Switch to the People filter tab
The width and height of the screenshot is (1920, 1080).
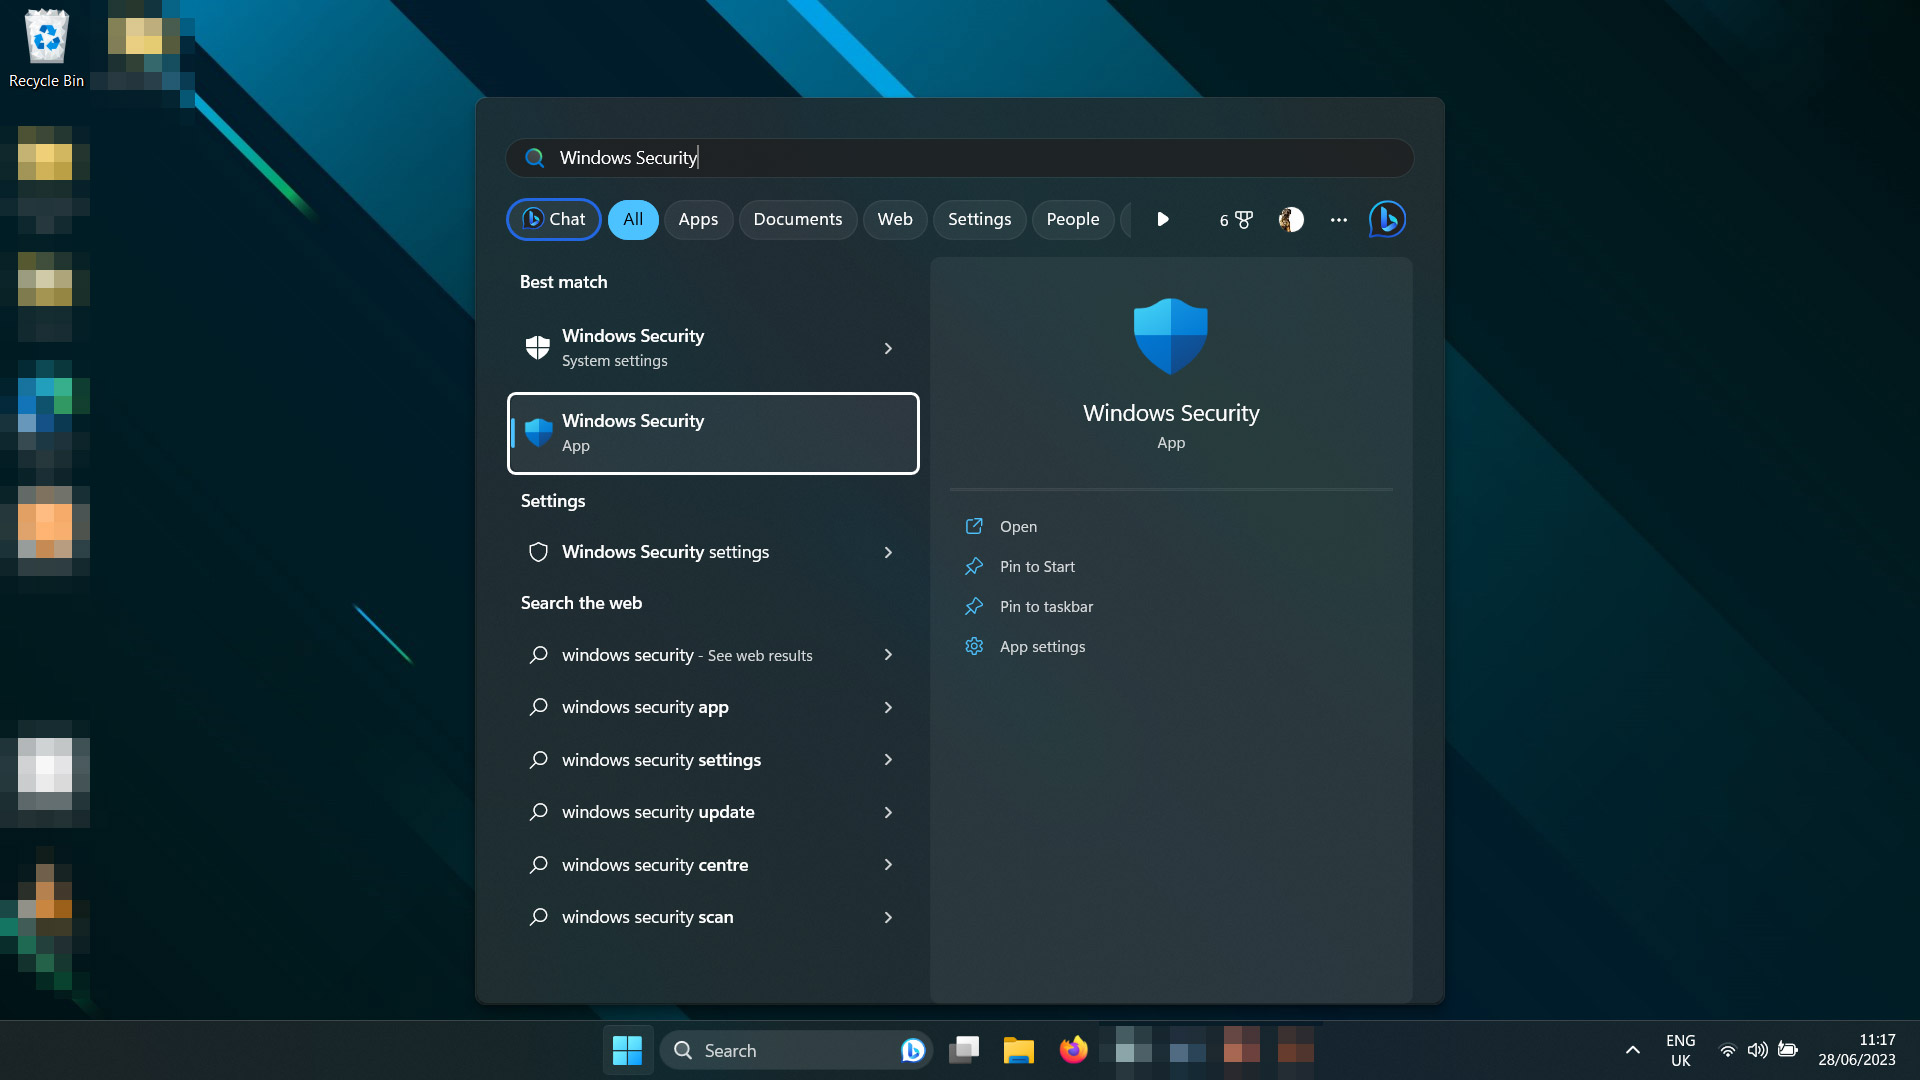[1073, 219]
